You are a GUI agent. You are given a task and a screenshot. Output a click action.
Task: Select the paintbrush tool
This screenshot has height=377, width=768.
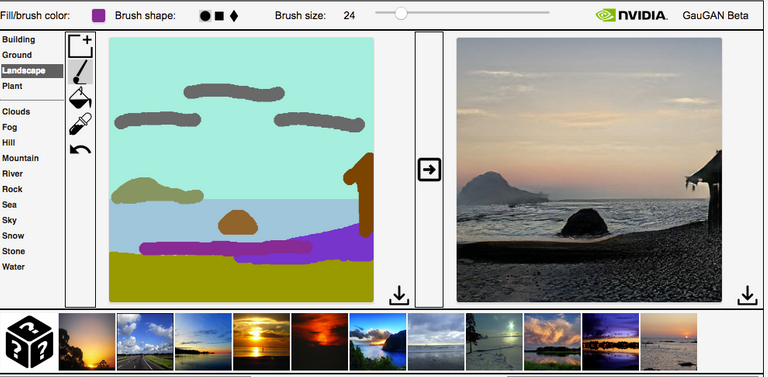click(x=80, y=72)
